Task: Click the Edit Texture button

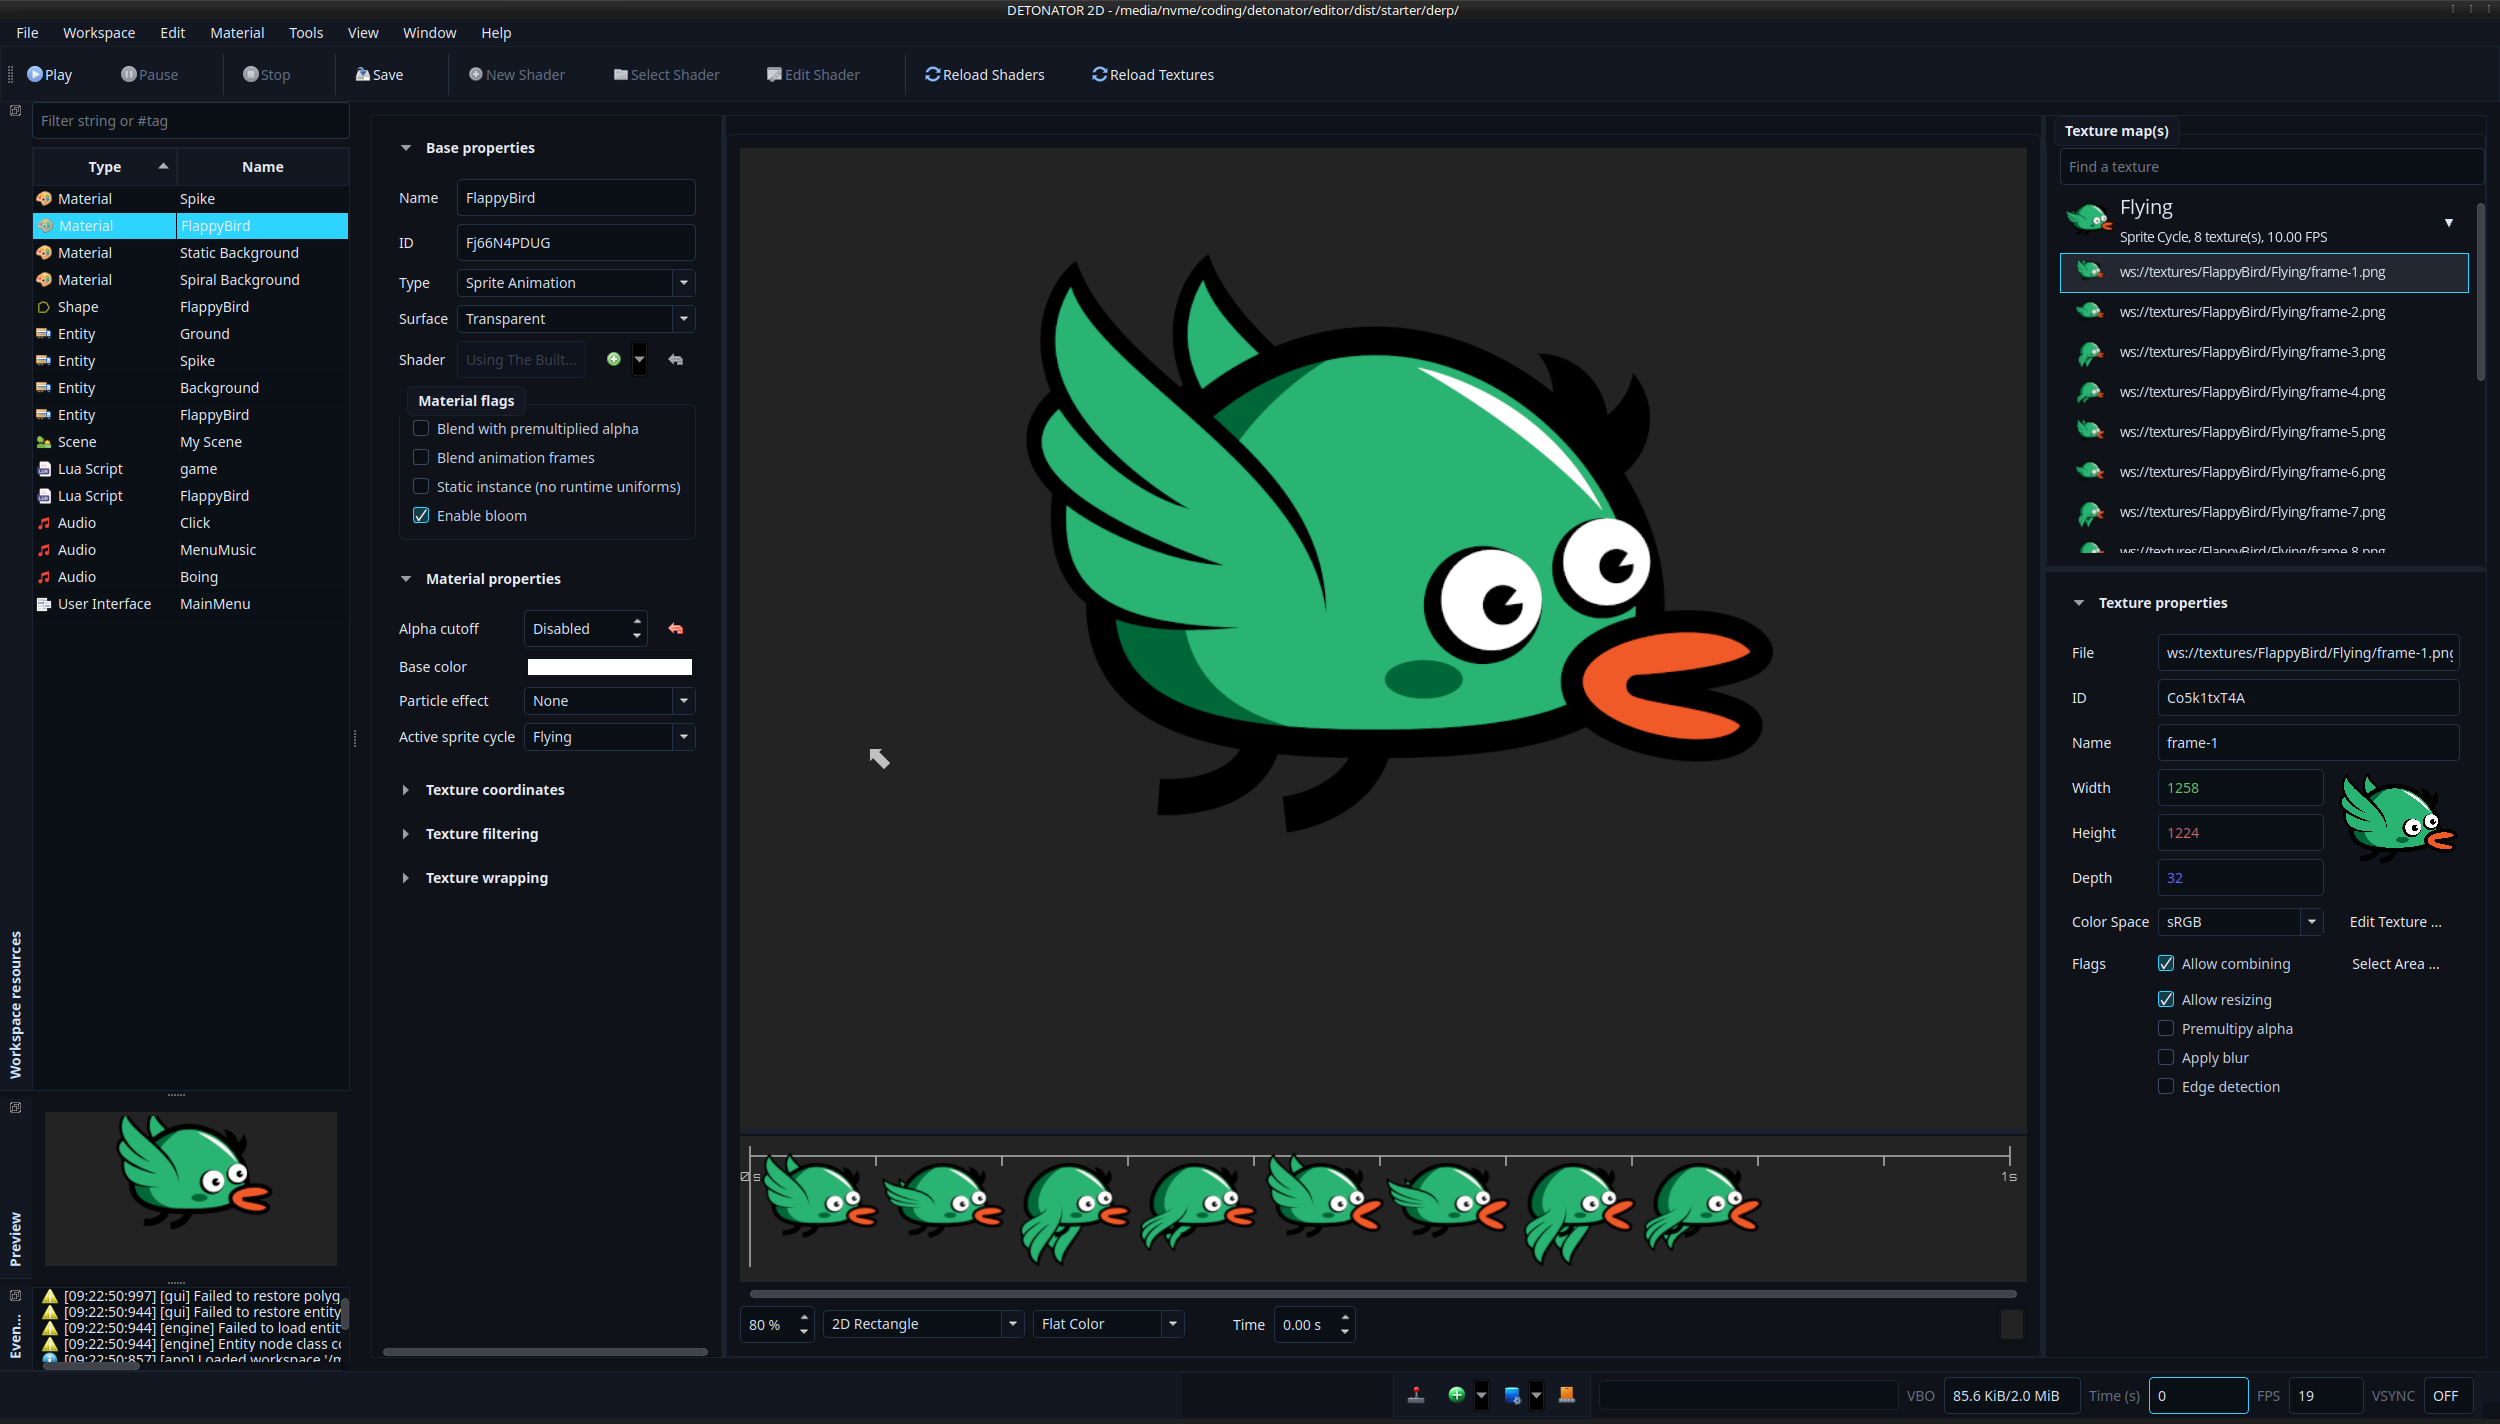Action: click(2395, 922)
